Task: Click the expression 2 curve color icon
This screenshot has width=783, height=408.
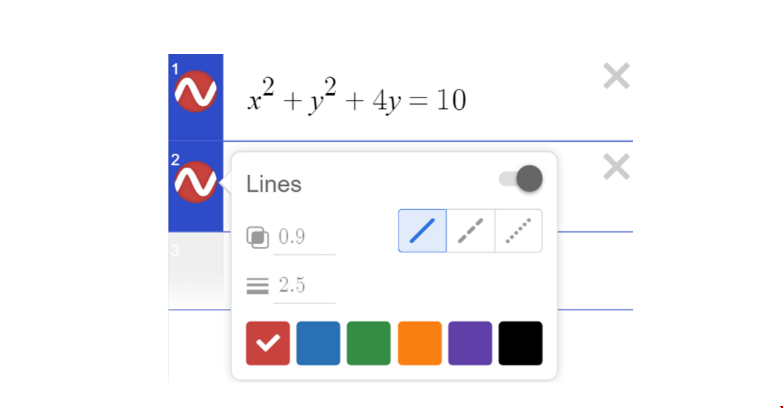Action: point(195,181)
